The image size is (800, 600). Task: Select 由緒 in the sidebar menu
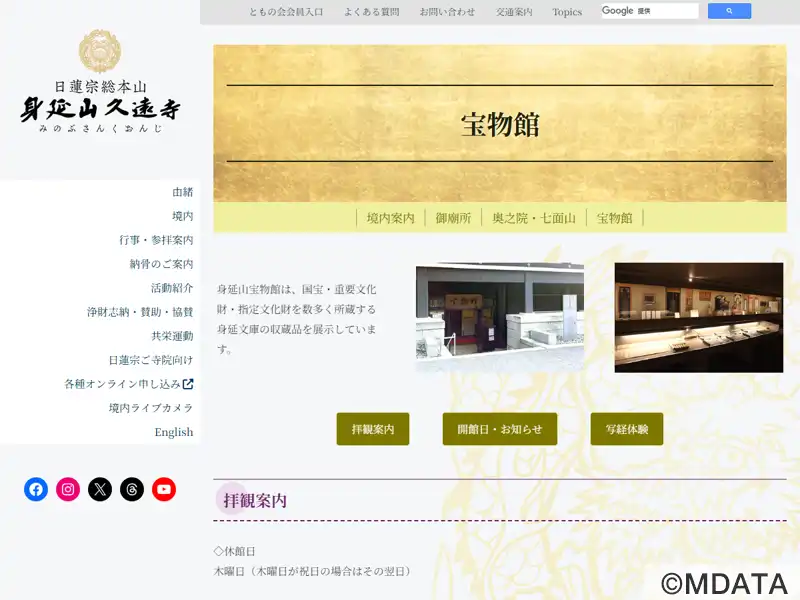coord(183,192)
